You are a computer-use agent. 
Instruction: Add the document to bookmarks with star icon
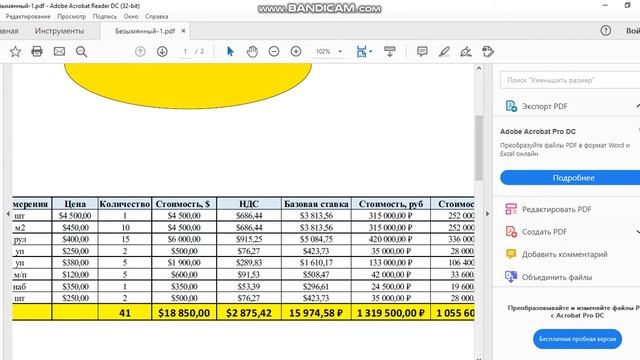pos(15,51)
